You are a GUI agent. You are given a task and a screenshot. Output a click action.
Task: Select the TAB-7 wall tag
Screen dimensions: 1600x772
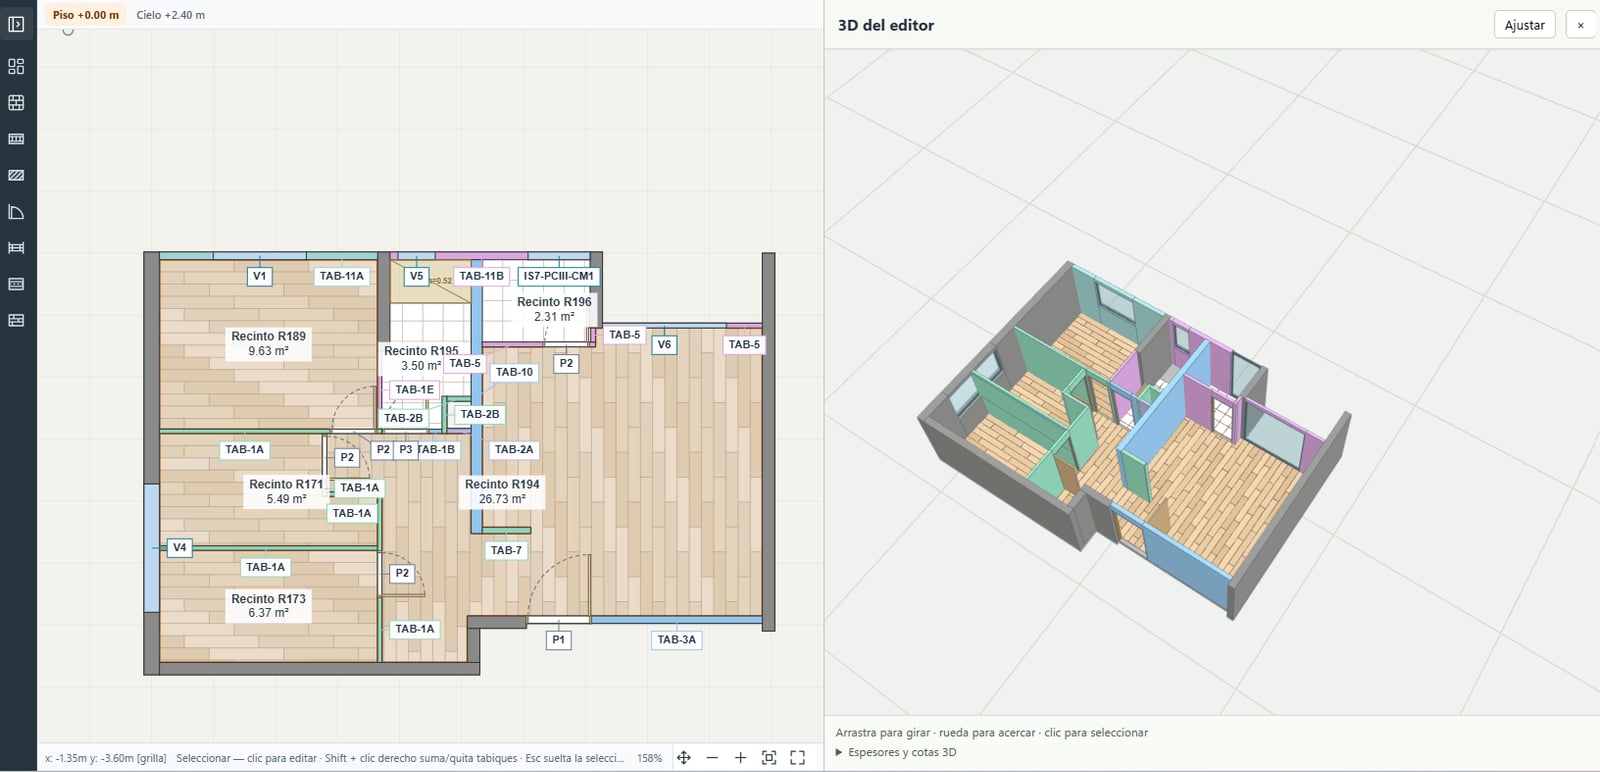(506, 550)
